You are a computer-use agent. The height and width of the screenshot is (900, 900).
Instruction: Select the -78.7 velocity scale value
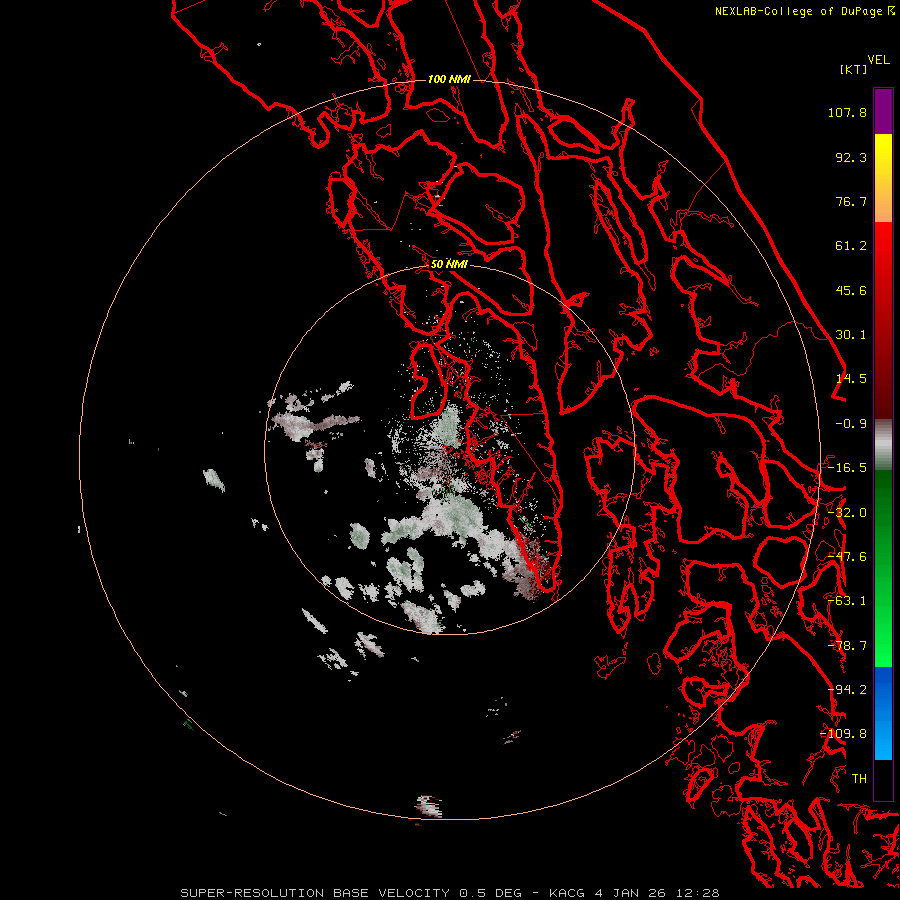pos(847,646)
